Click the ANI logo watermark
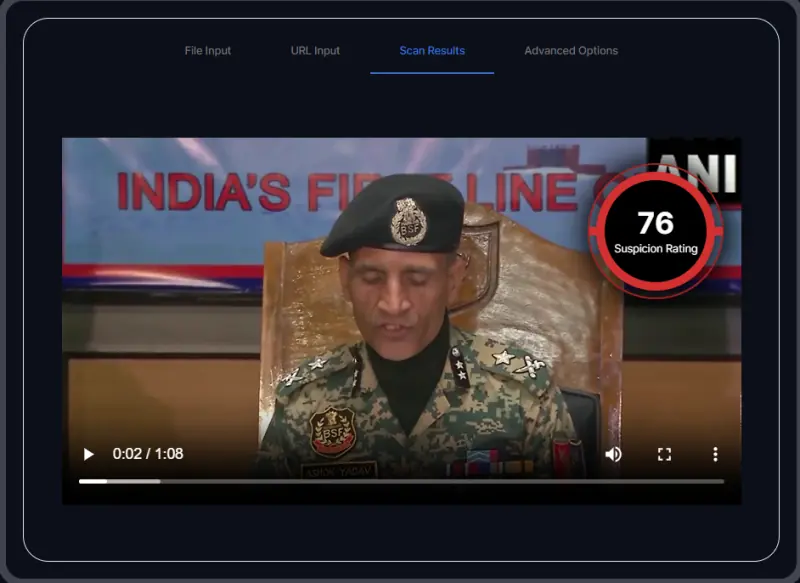Viewport: 800px width, 583px height. coord(700,172)
